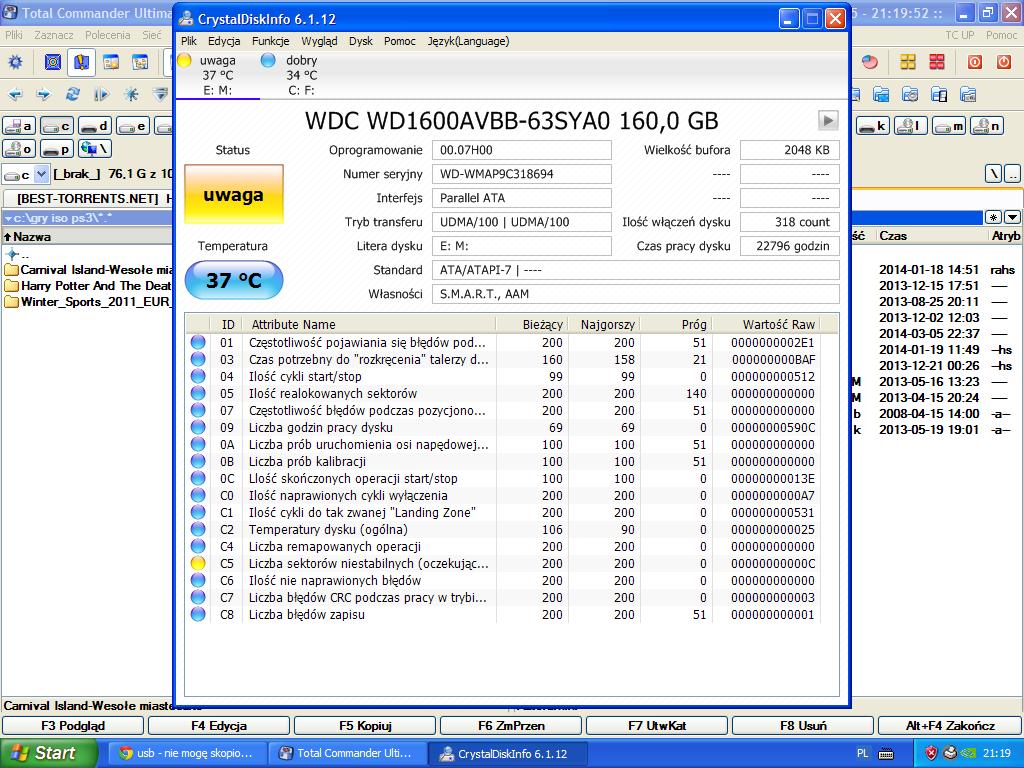Open the Funkcje menu in CrystalDiskInfo
1024x768 pixels.
[x=270, y=41]
